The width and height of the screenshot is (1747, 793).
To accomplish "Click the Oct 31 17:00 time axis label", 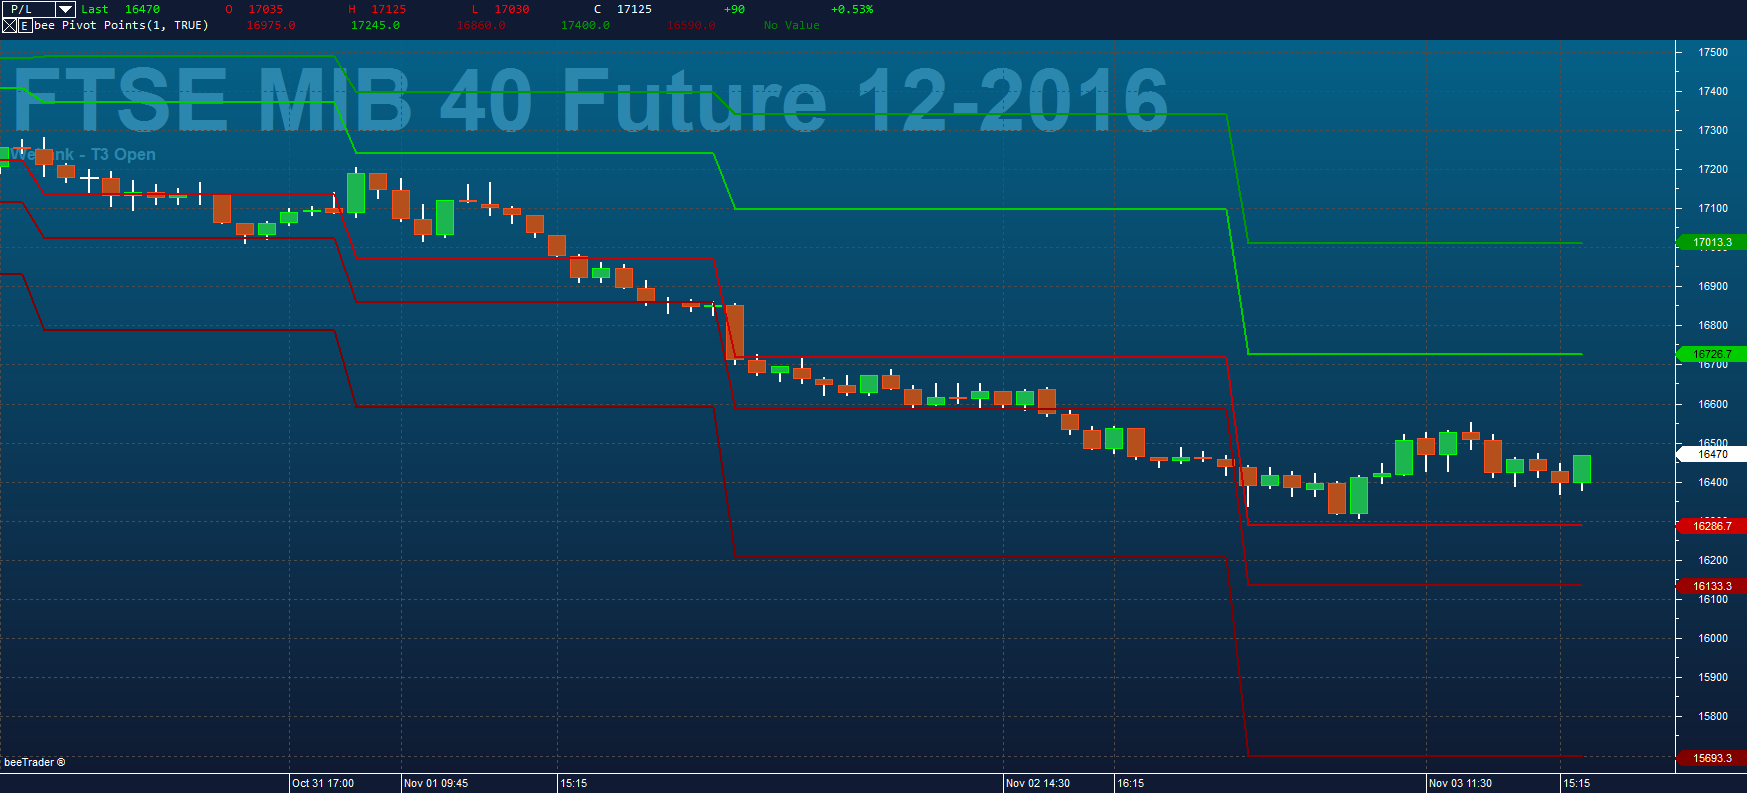I will click(x=323, y=783).
